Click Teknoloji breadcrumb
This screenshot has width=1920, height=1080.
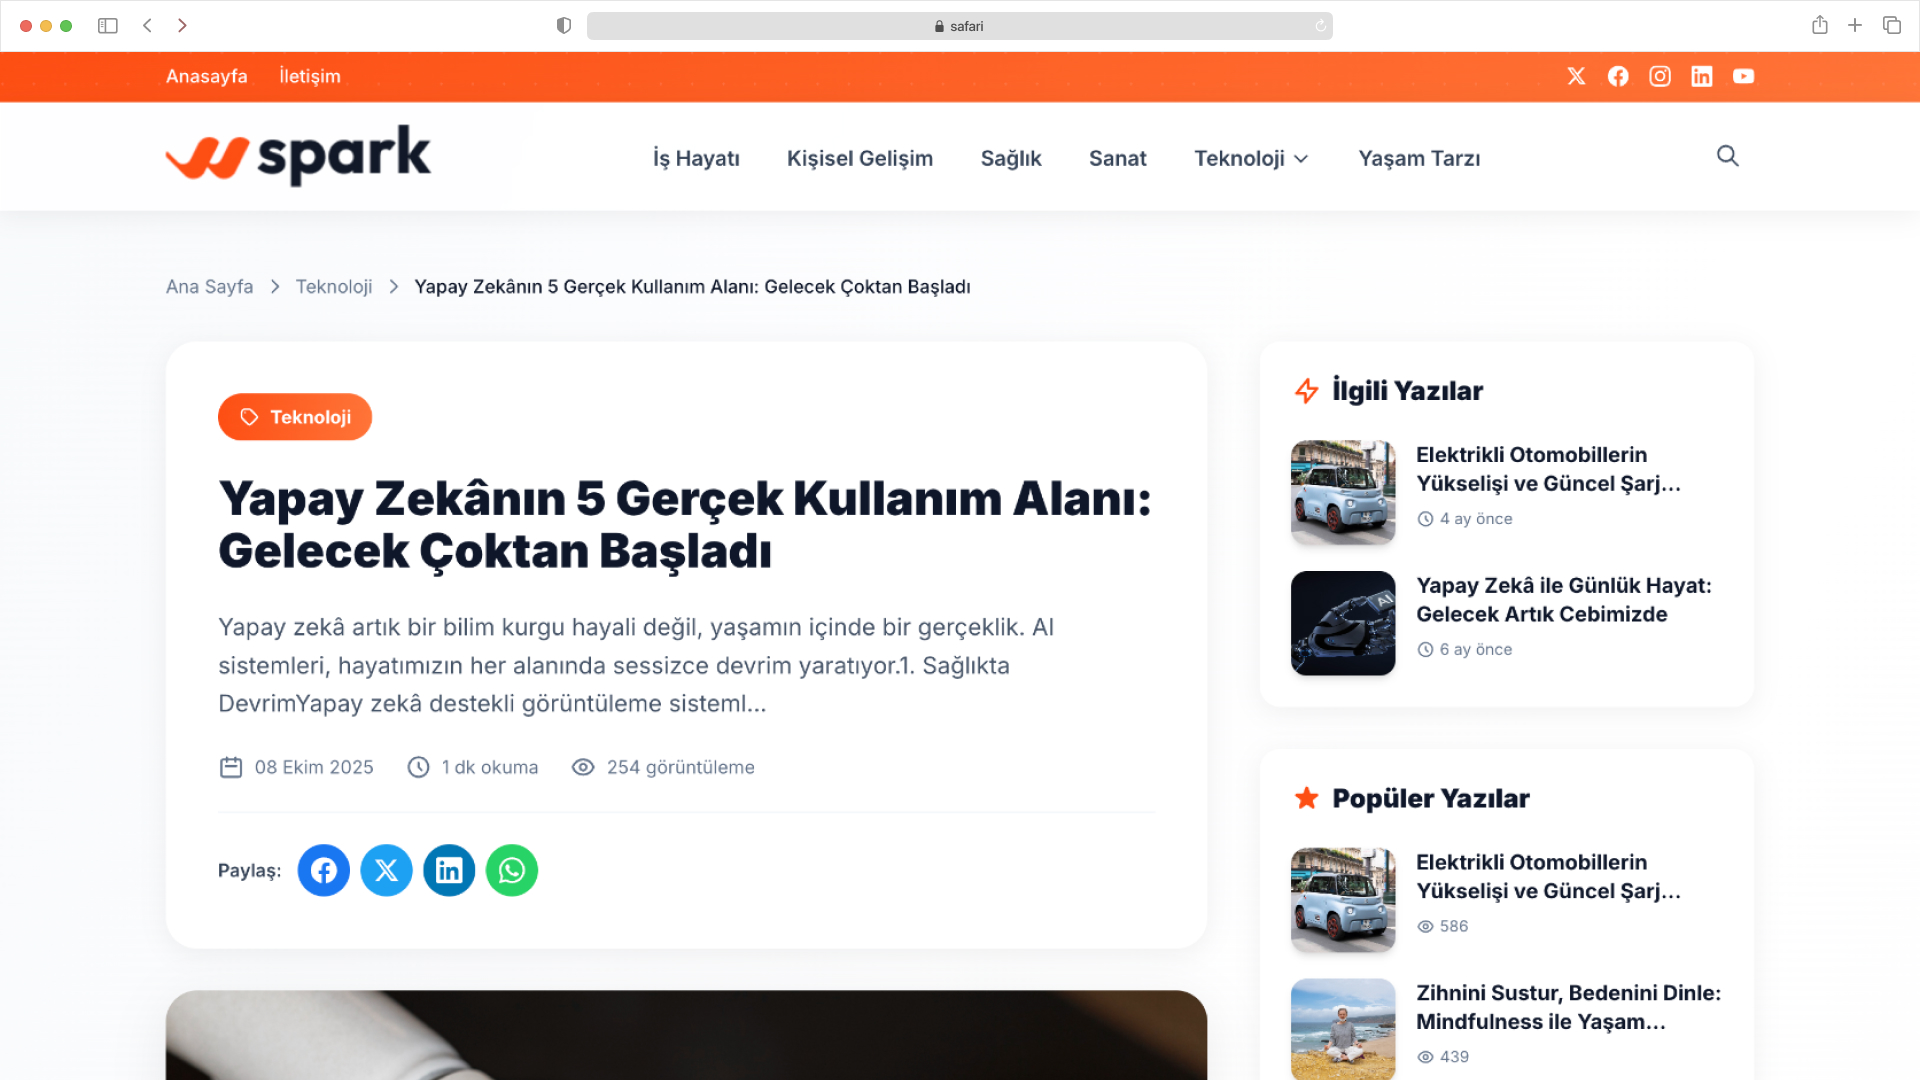point(334,287)
